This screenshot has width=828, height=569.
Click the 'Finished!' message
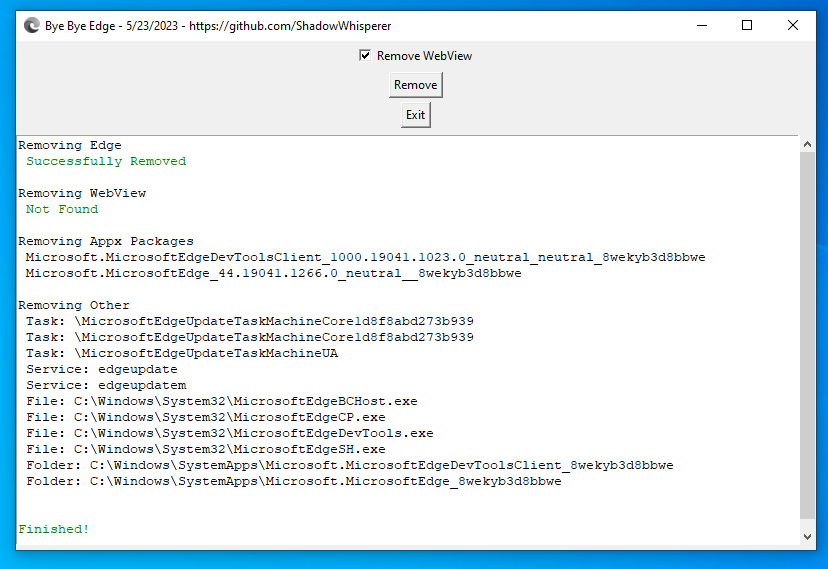pyautogui.click(x=54, y=529)
